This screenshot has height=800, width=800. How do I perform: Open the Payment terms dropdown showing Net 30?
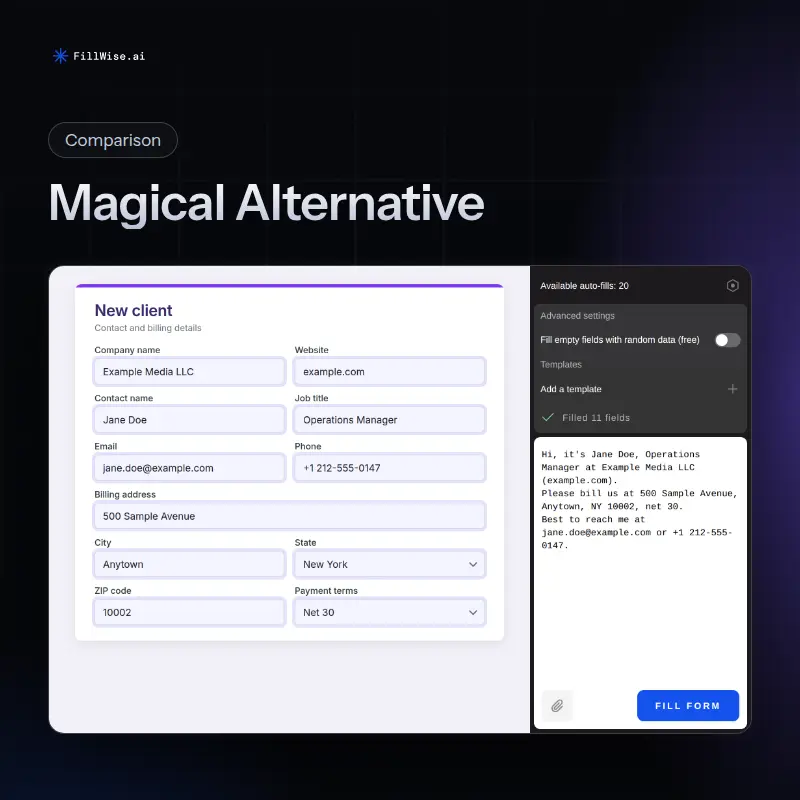tap(390, 612)
